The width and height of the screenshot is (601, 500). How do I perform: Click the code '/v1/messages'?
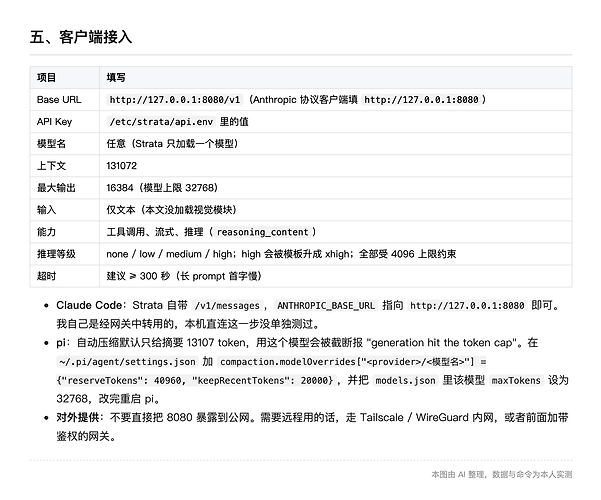(227, 306)
